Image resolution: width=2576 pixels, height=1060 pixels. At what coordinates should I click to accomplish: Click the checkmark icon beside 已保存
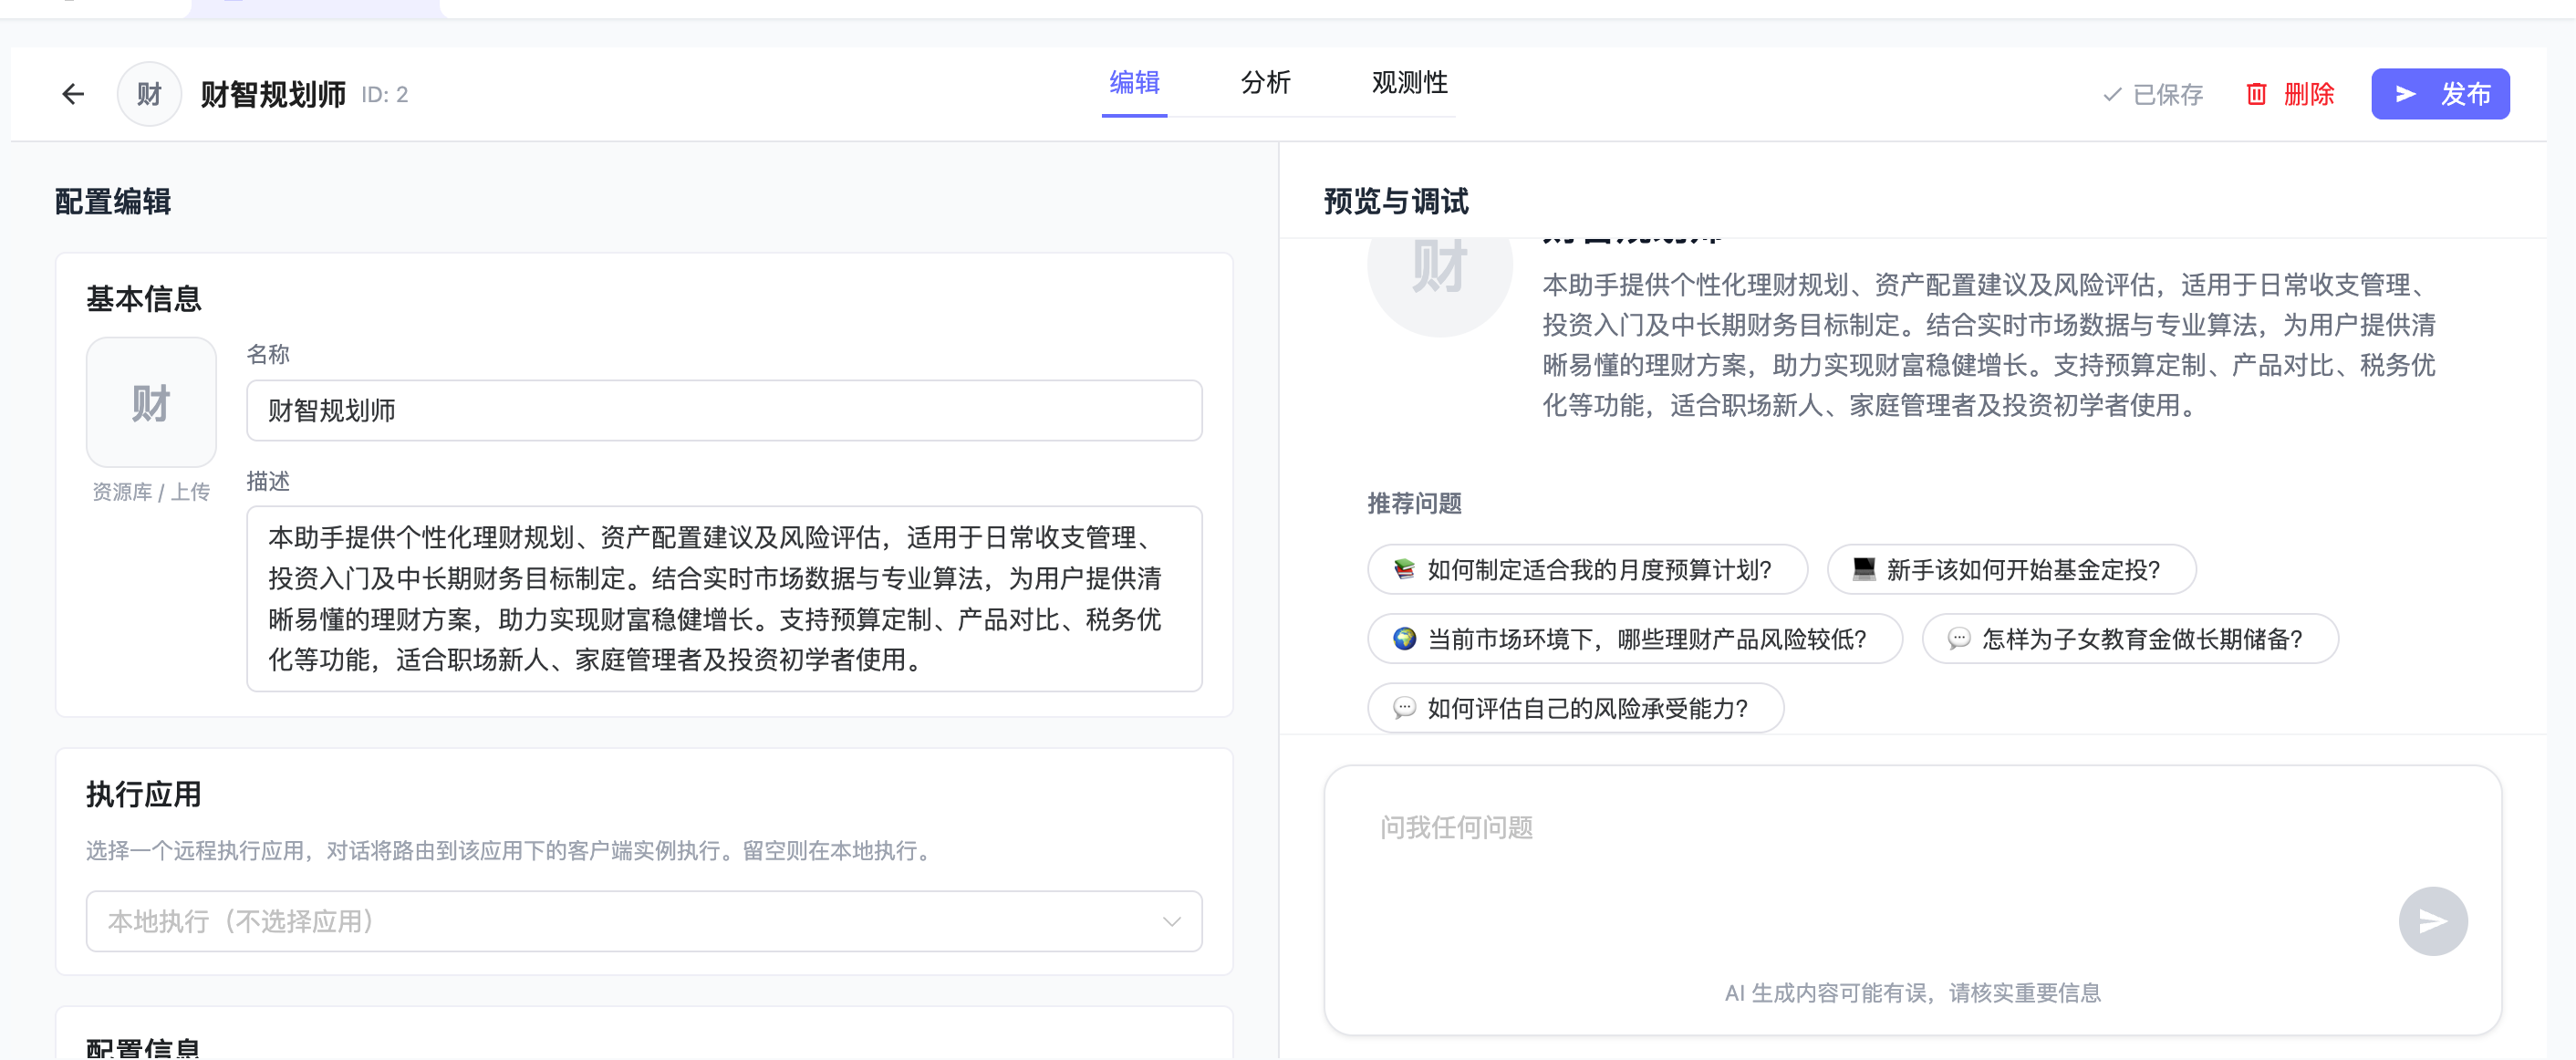(2112, 95)
